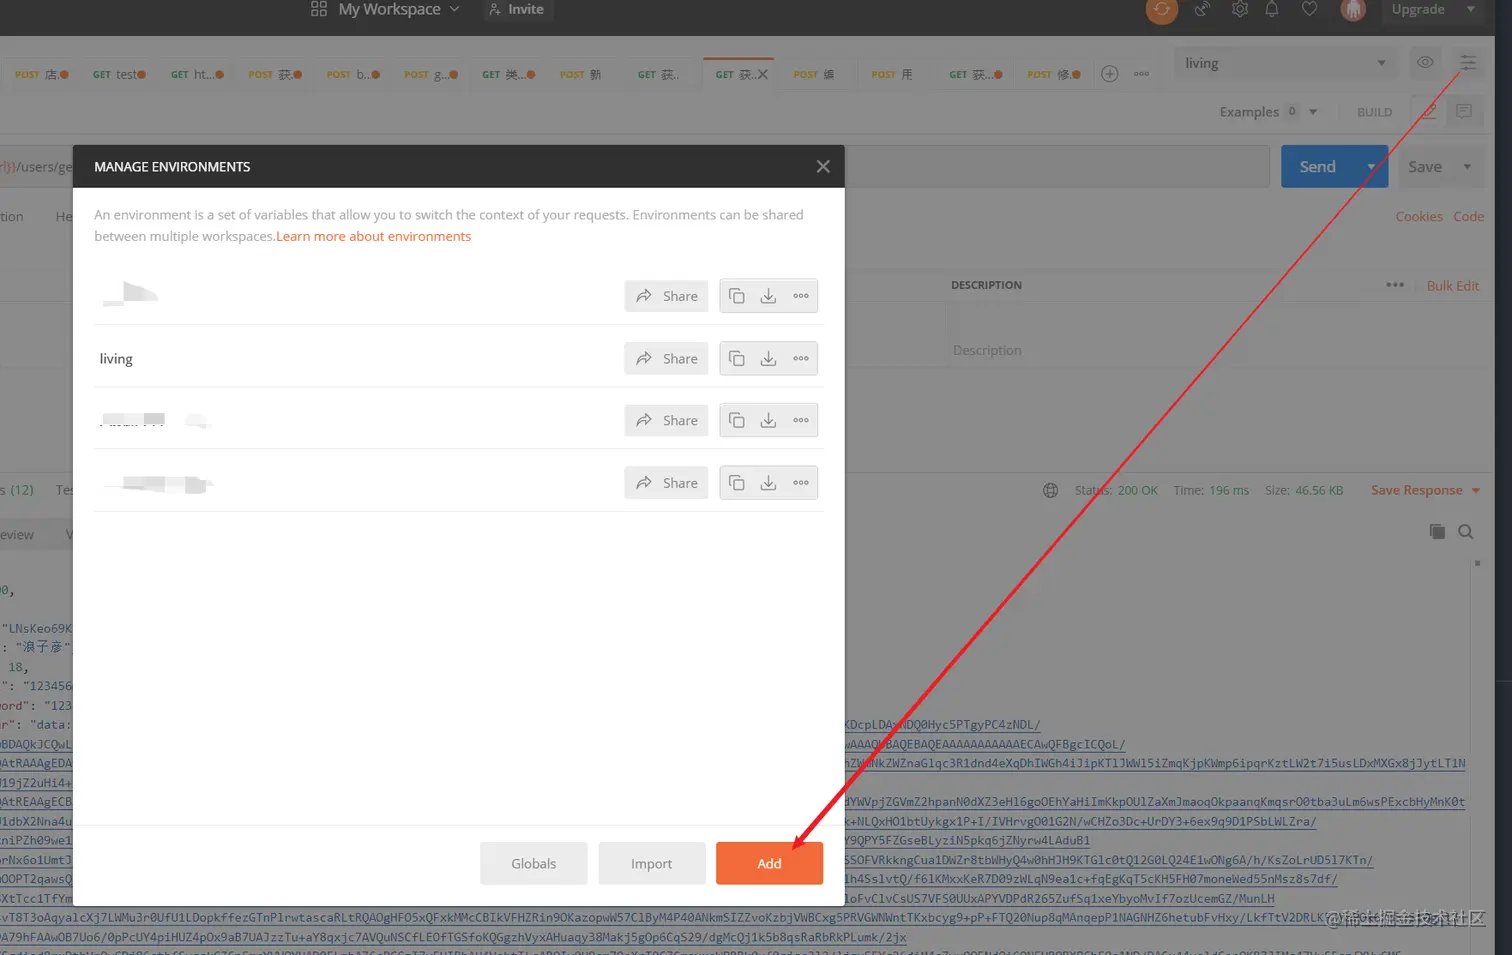Image resolution: width=1512 pixels, height=955 pixels.
Task: Switch to the POST b.. tab
Action: (x=353, y=74)
